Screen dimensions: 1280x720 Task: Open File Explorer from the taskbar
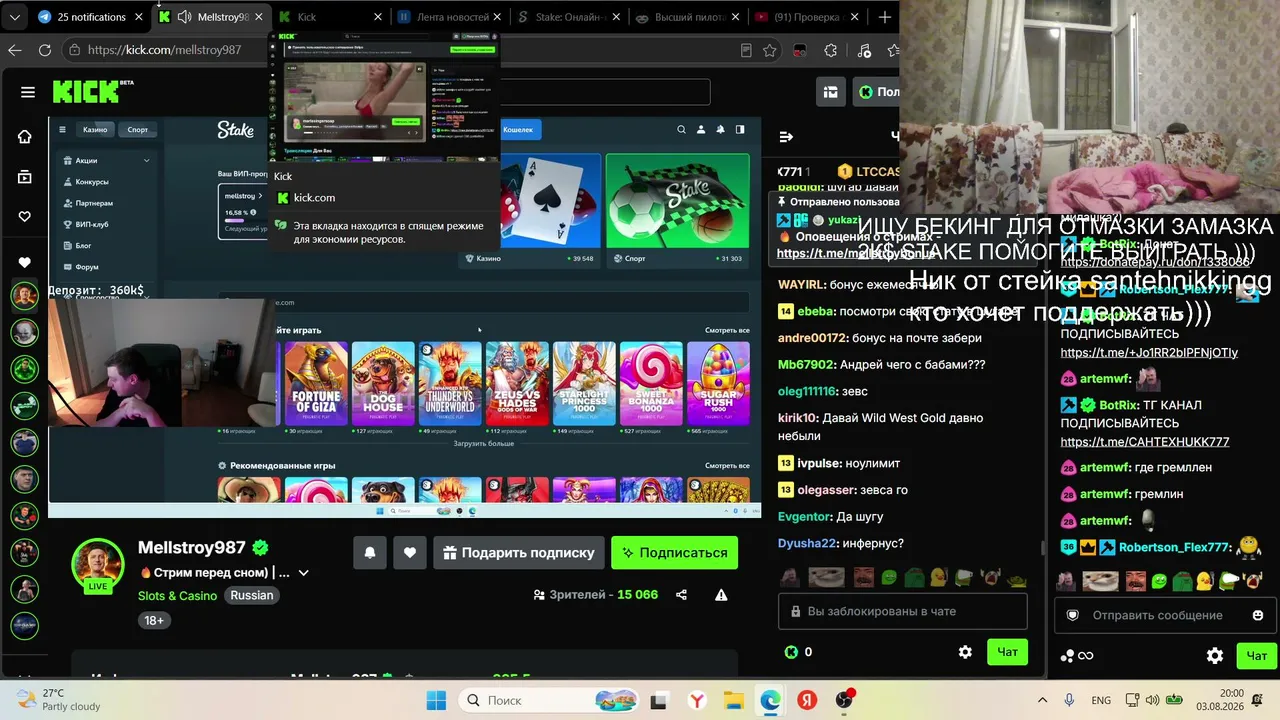click(x=733, y=700)
